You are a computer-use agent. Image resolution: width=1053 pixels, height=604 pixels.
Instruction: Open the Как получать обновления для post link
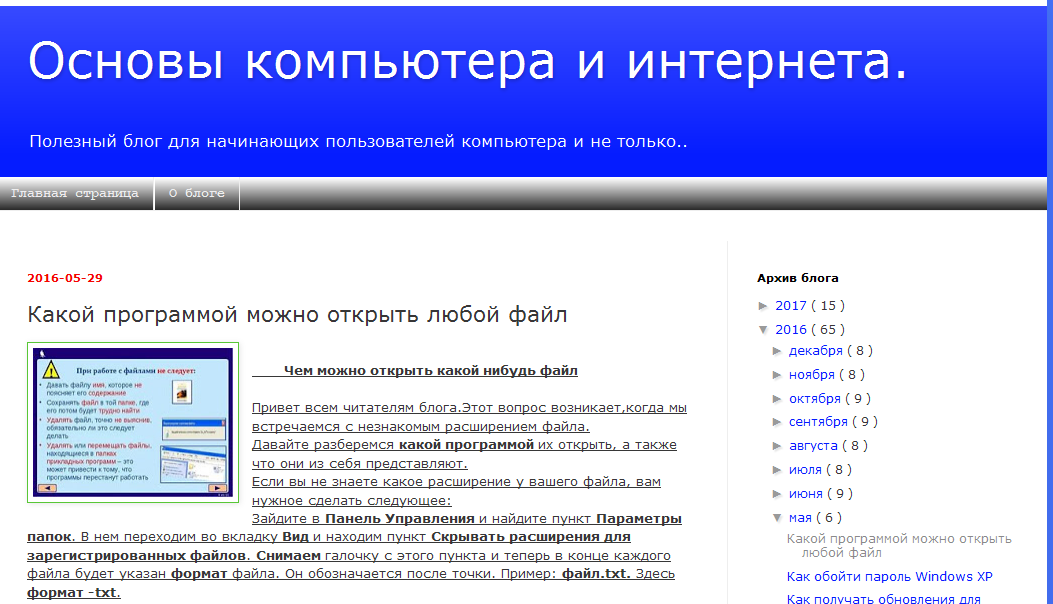point(883,599)
